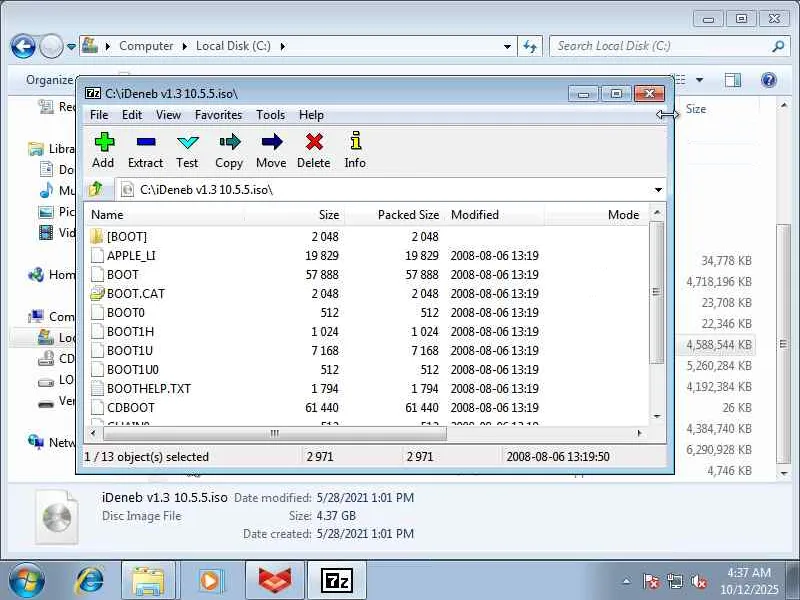Go up one folder level in 7-Zip

pyautogui.click(x=96, y=189)
